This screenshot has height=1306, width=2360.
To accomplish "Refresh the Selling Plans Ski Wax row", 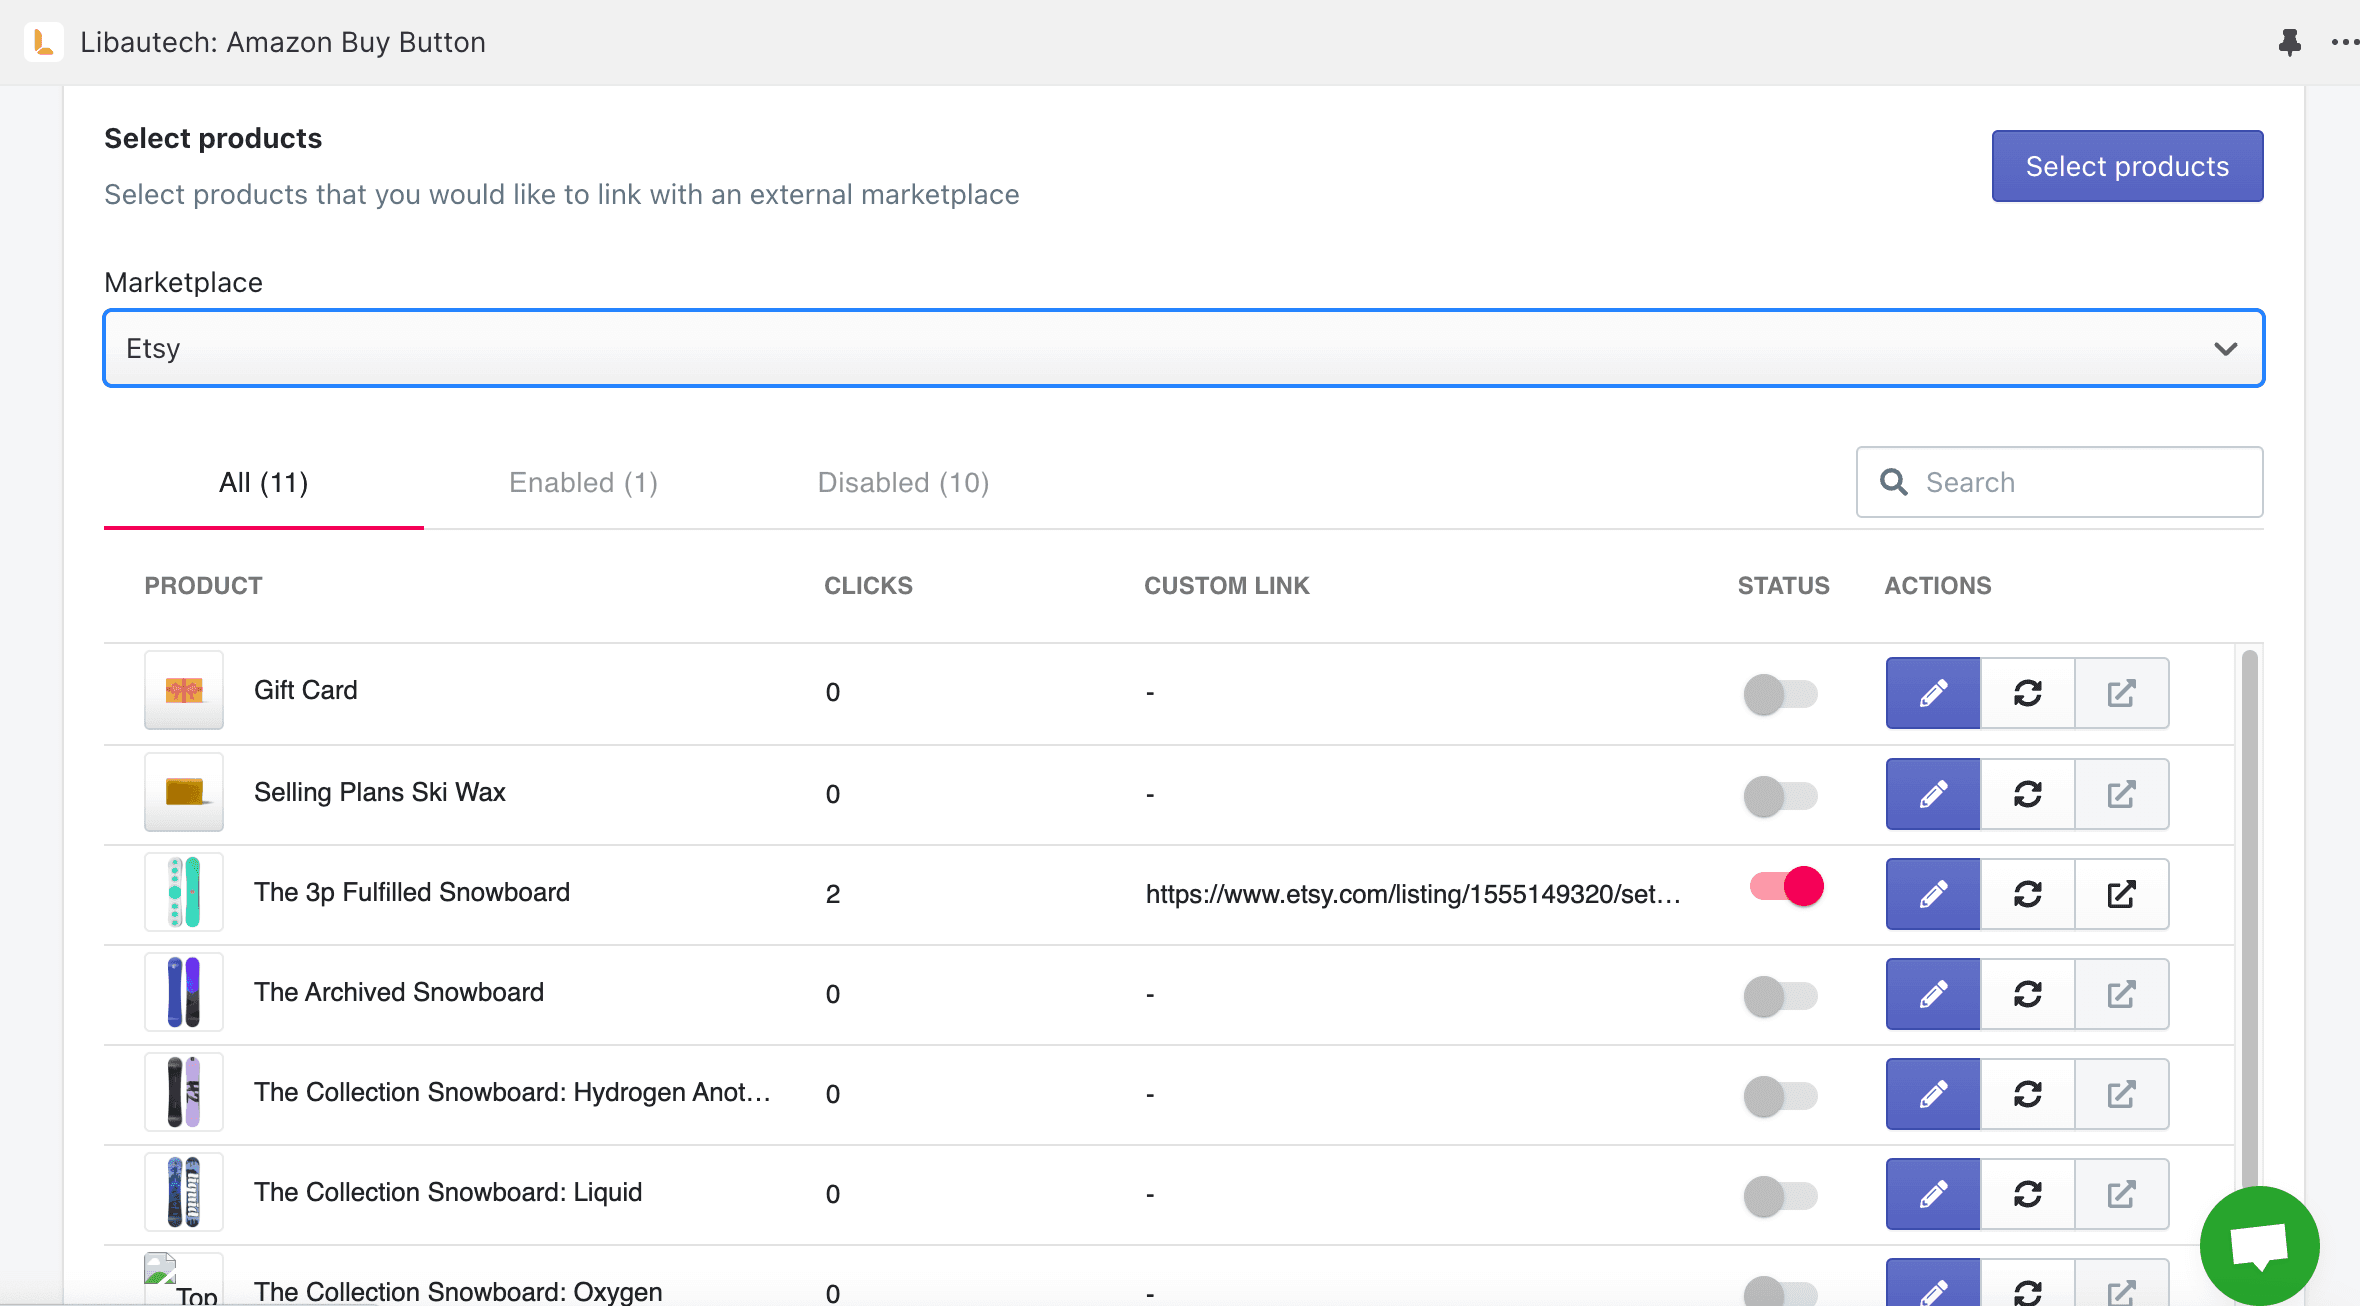I will (x=2027, y=794).
